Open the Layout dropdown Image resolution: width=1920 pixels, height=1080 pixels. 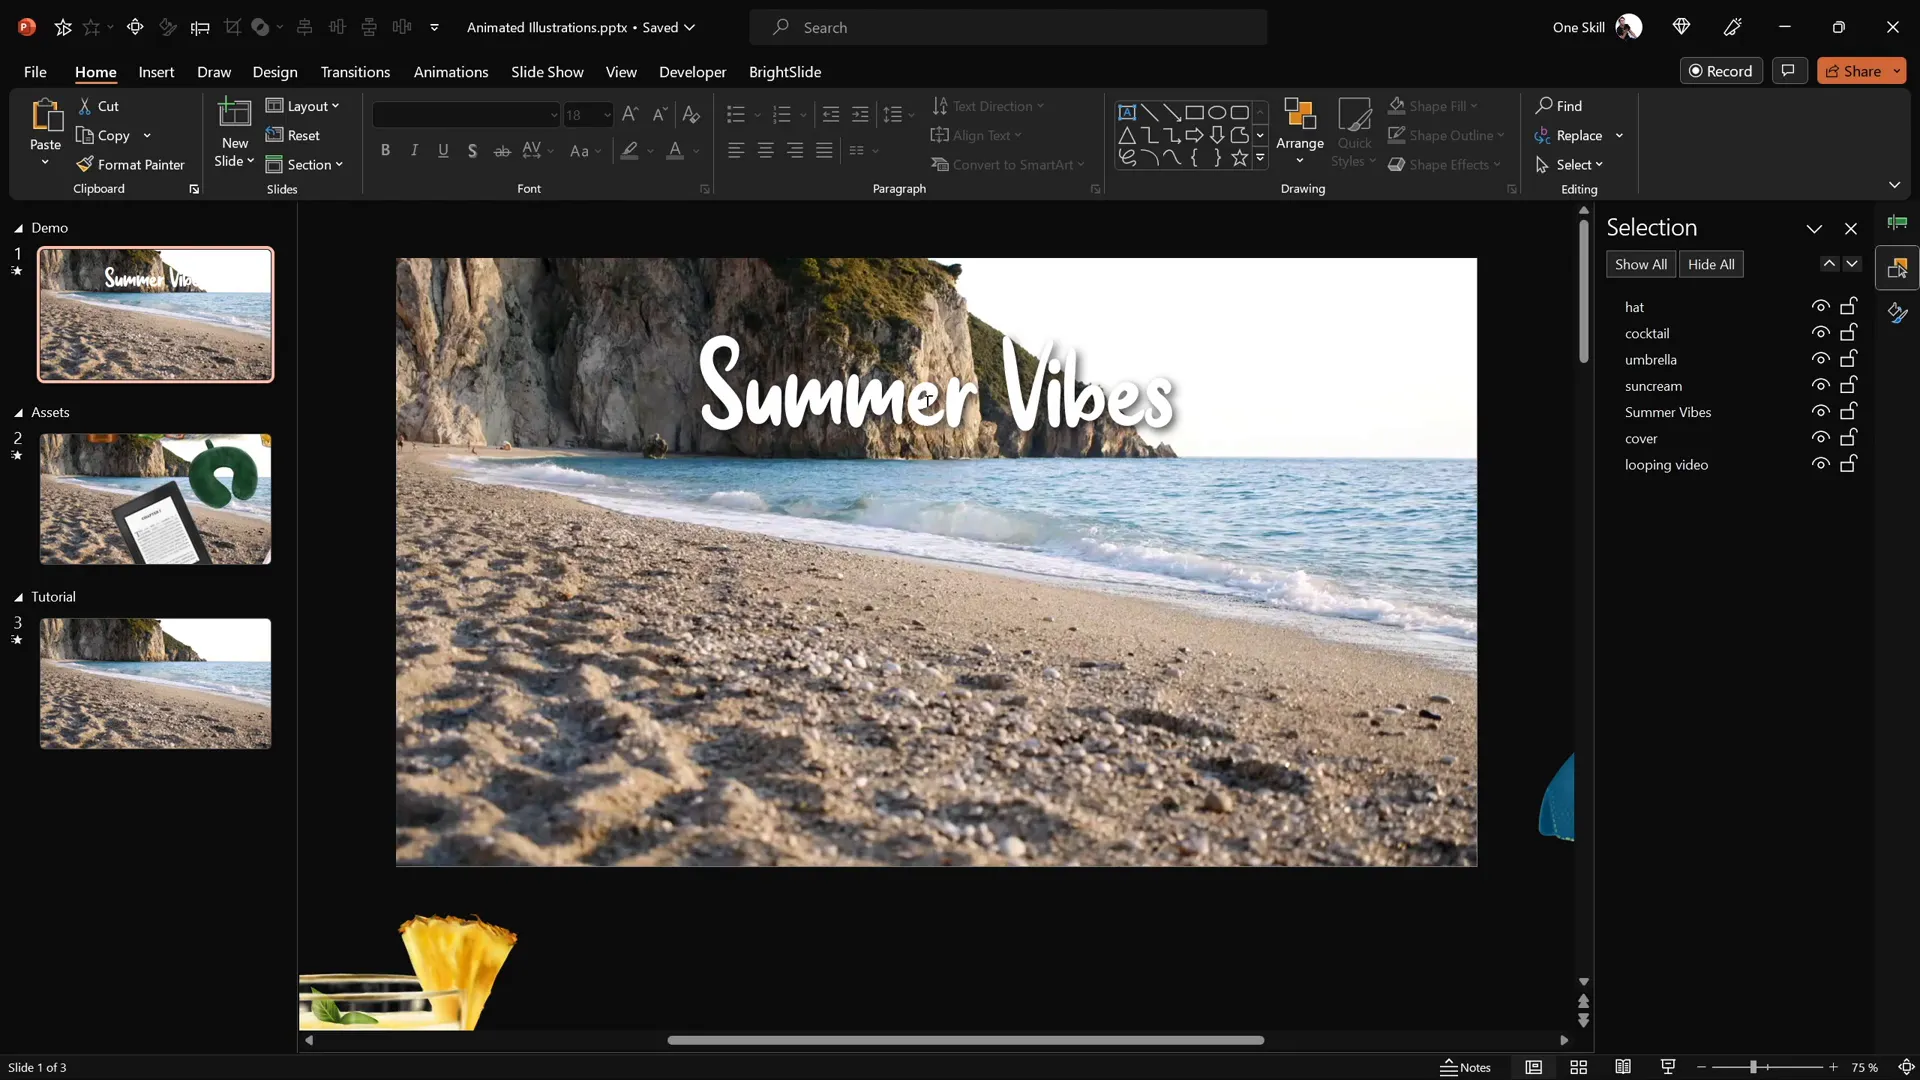(x=302, y=106)
